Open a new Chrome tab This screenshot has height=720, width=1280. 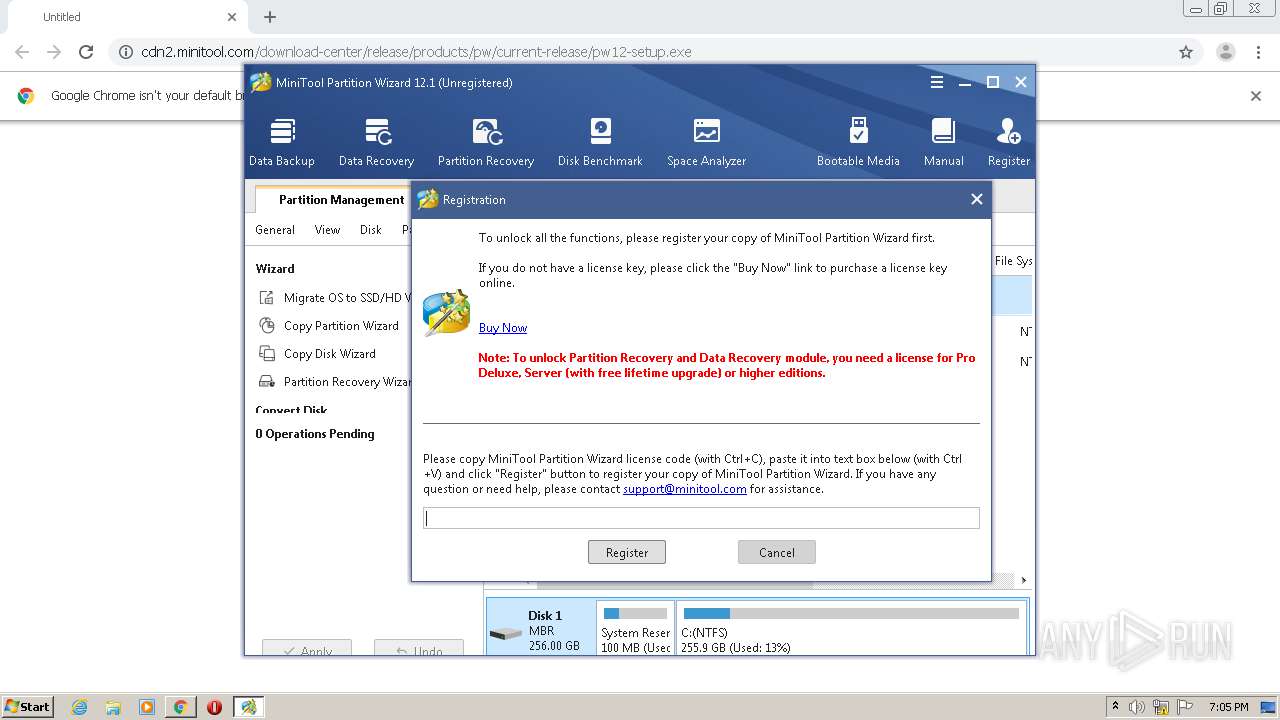[270, 17]
